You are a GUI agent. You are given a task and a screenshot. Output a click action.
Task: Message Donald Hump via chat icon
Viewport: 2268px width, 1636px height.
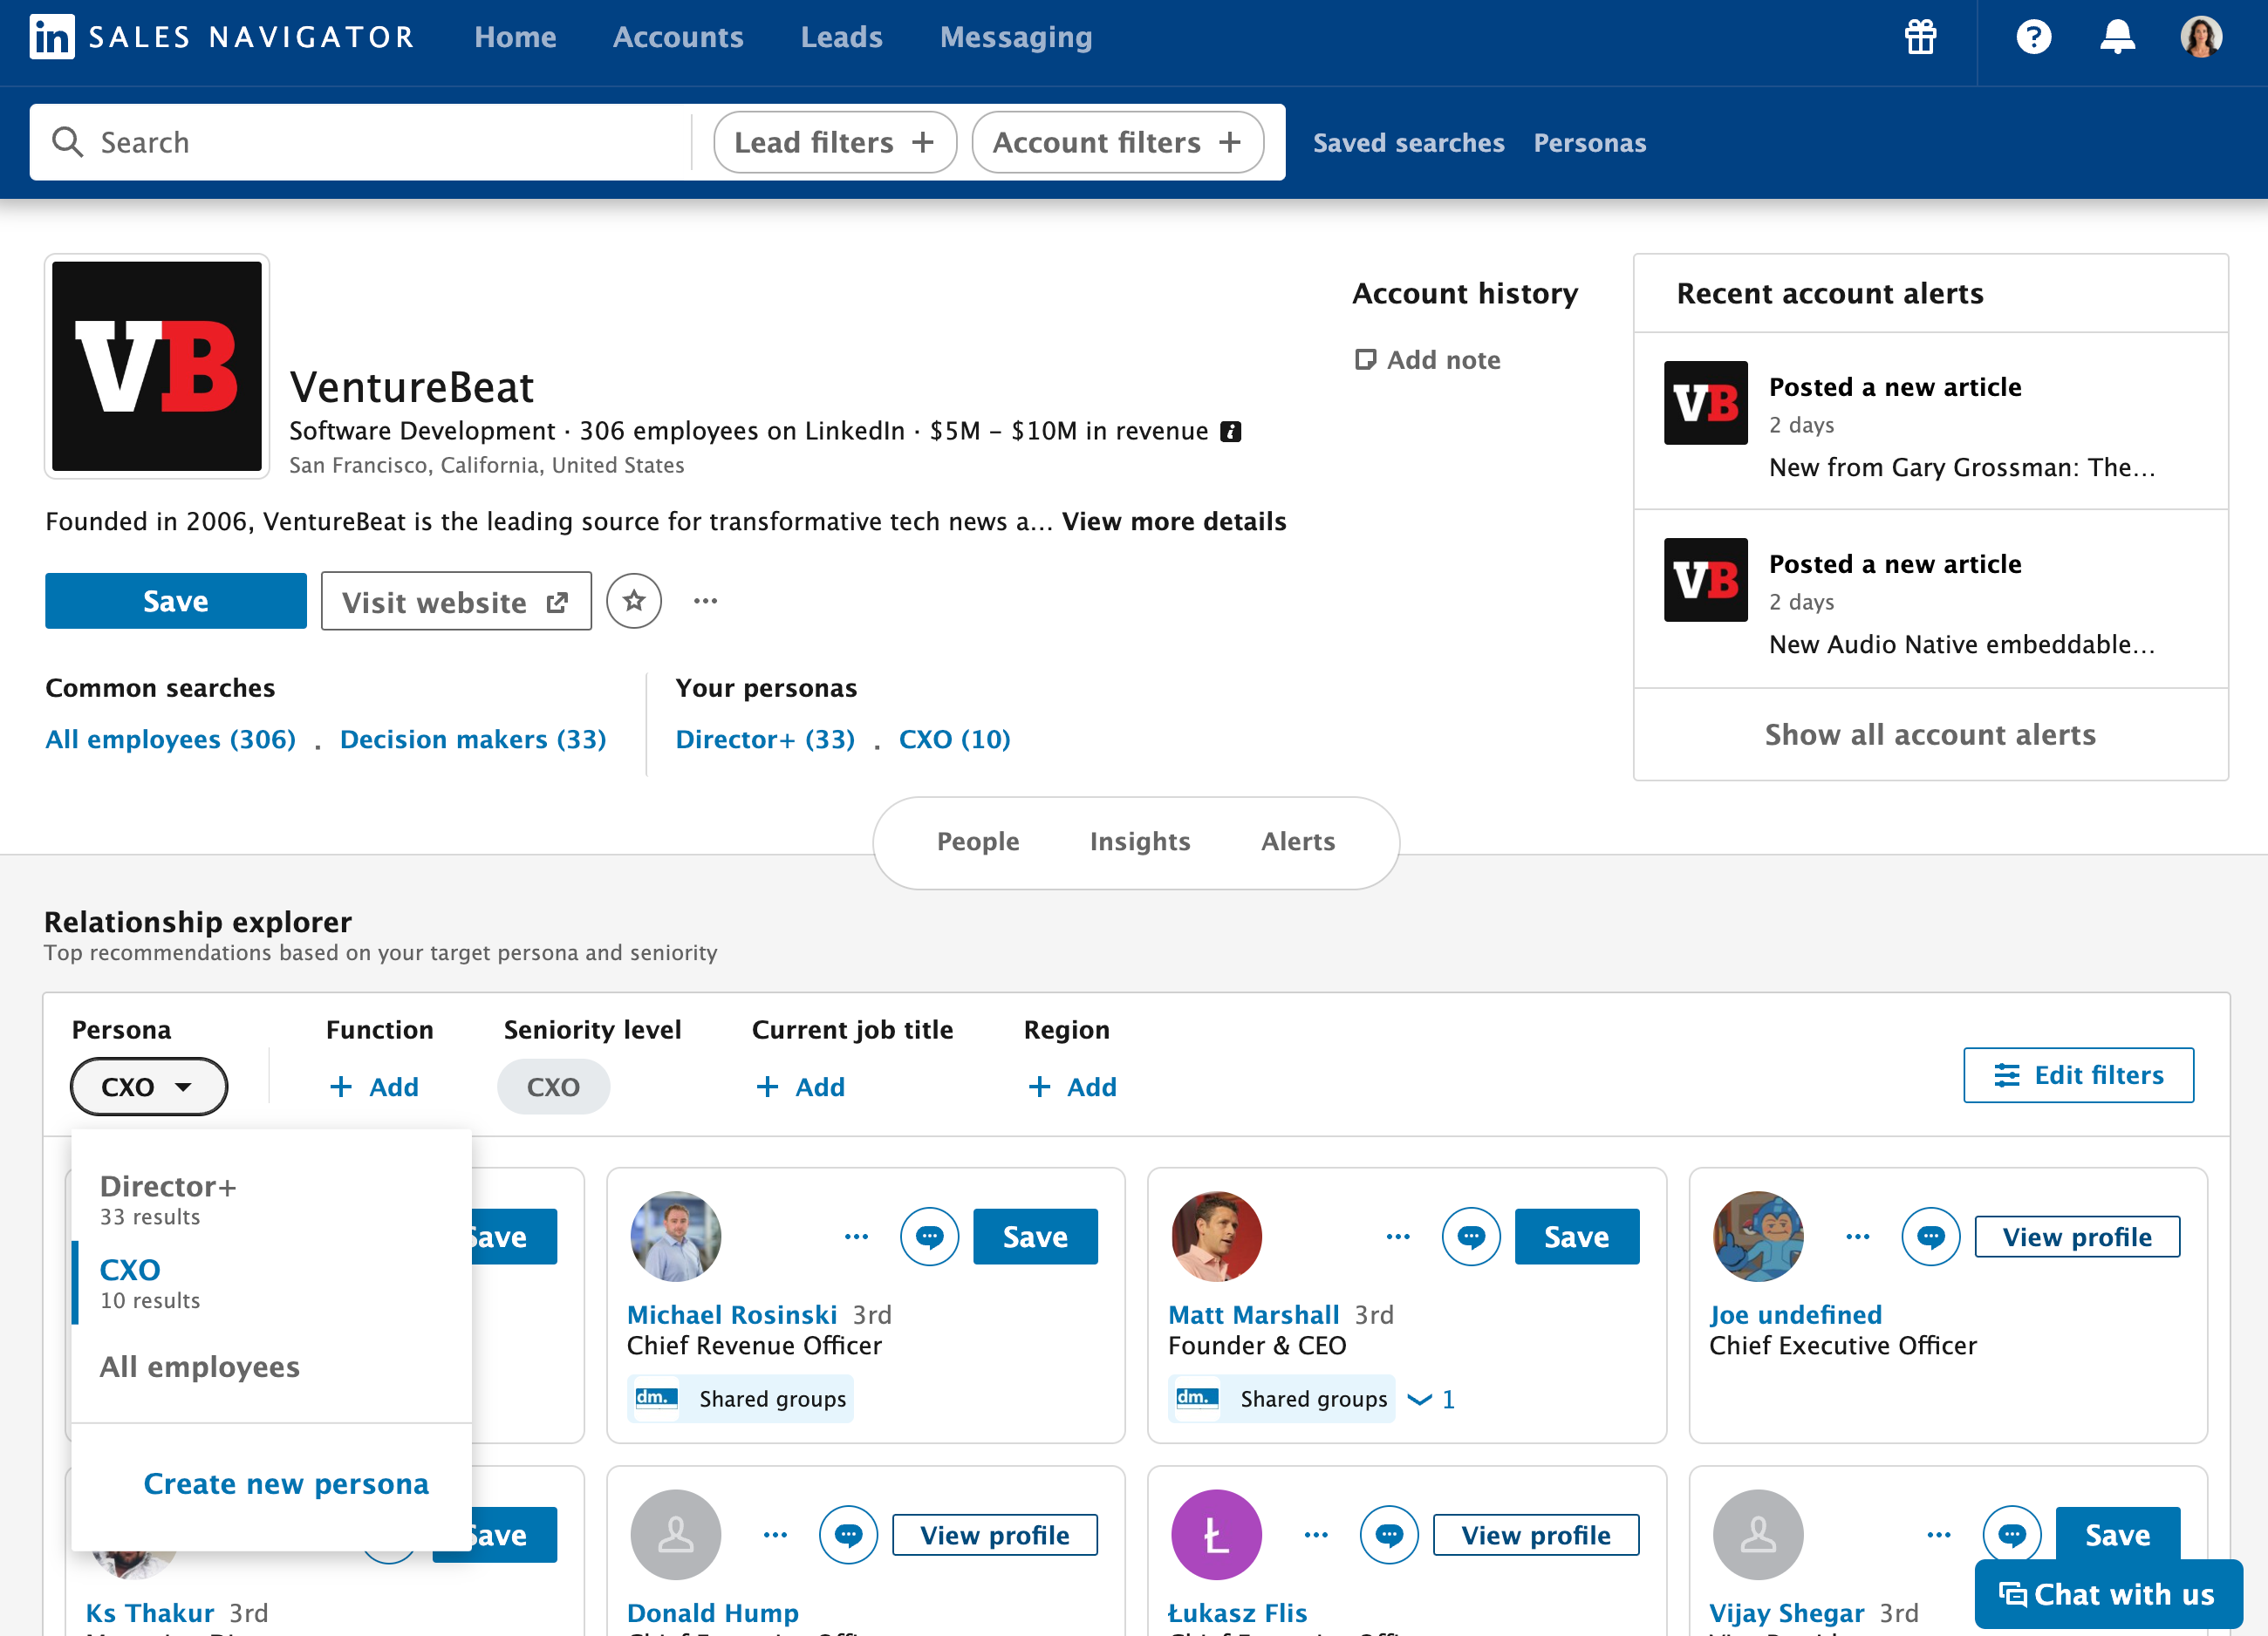click(x=848, y=1535)
